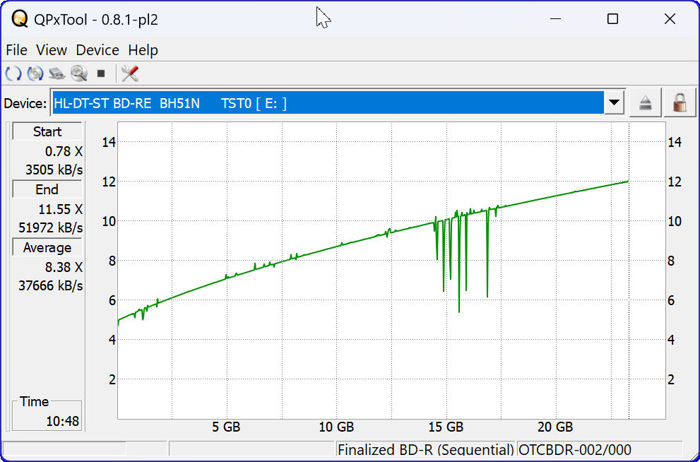
Task: Start a scan with the magnifier icon
Action: (x=79, y=74)
